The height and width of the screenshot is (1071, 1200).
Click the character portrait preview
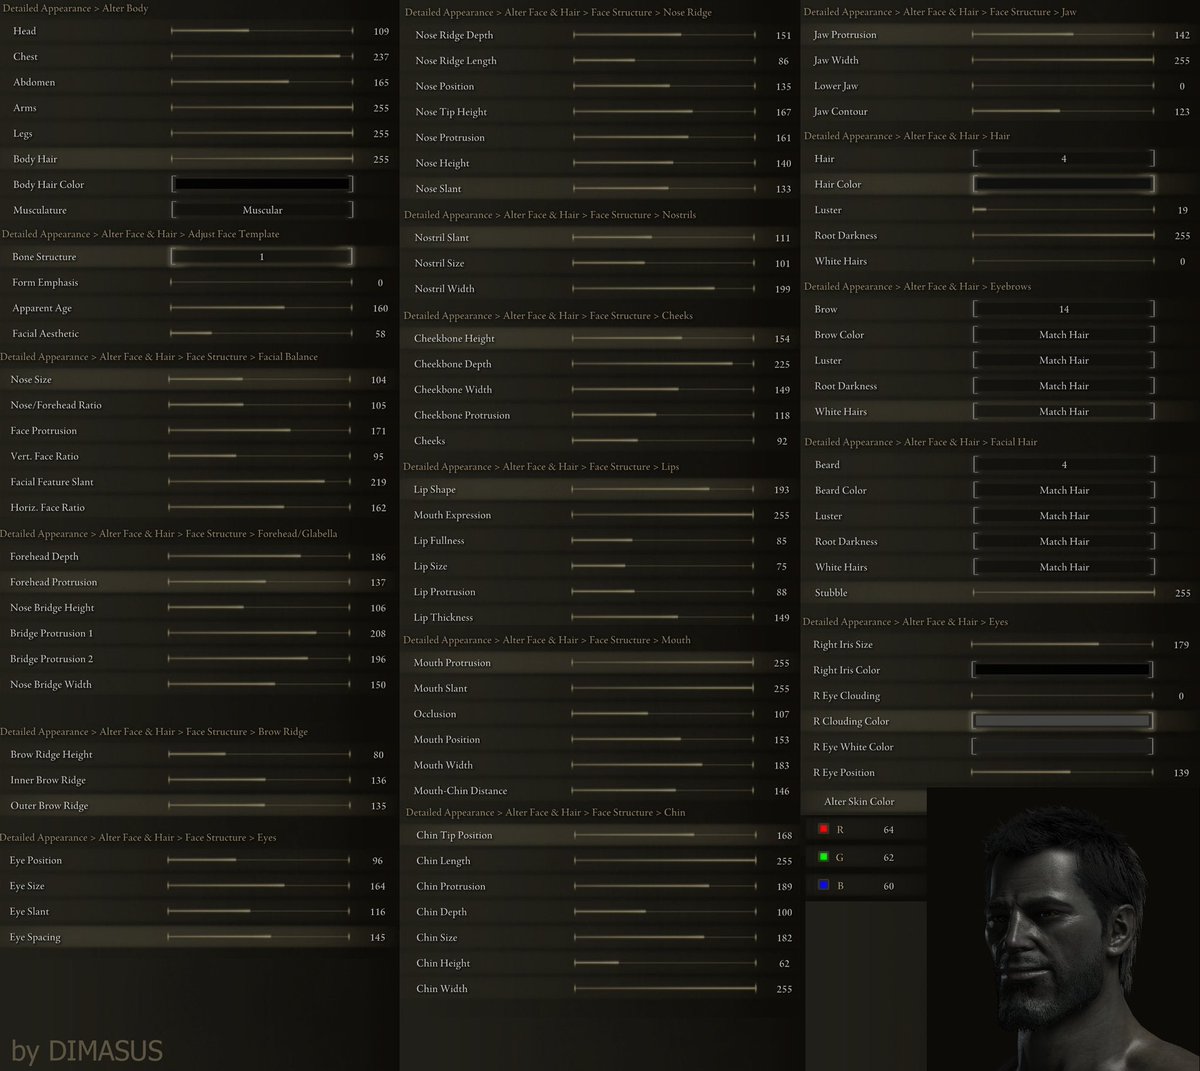[x=1064, y=929]
